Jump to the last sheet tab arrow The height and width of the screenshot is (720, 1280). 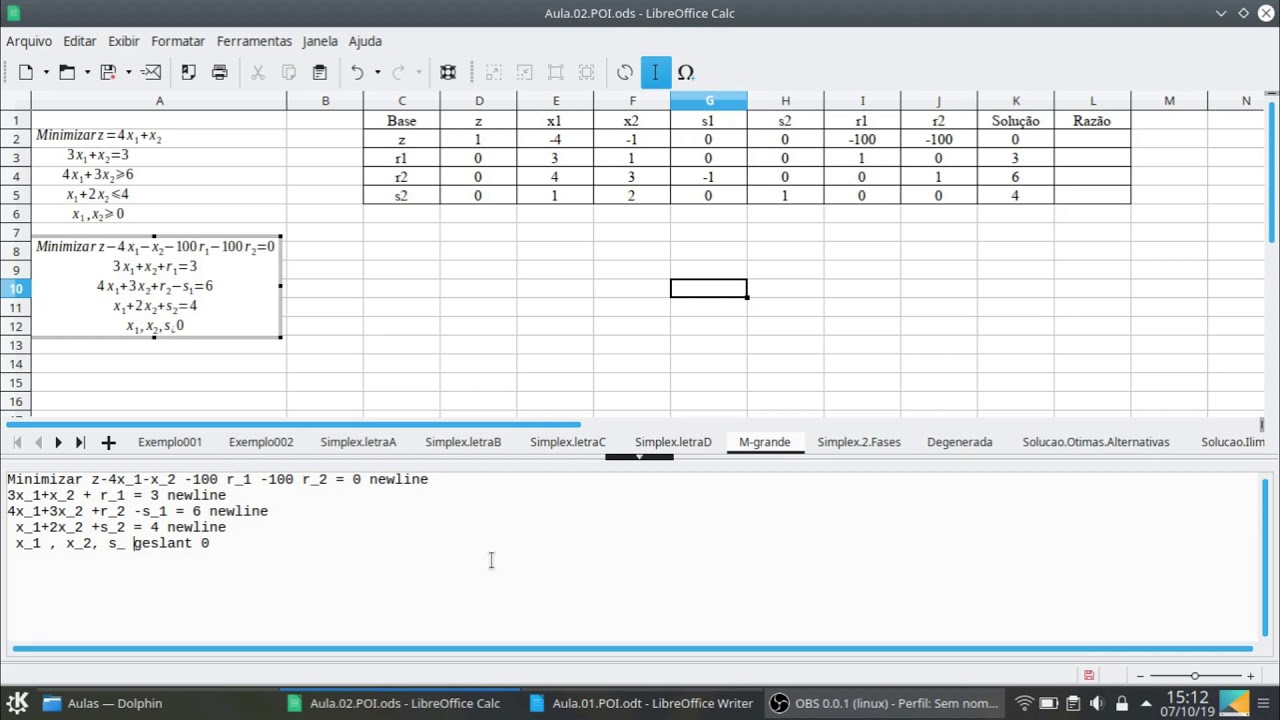(80, 442)
